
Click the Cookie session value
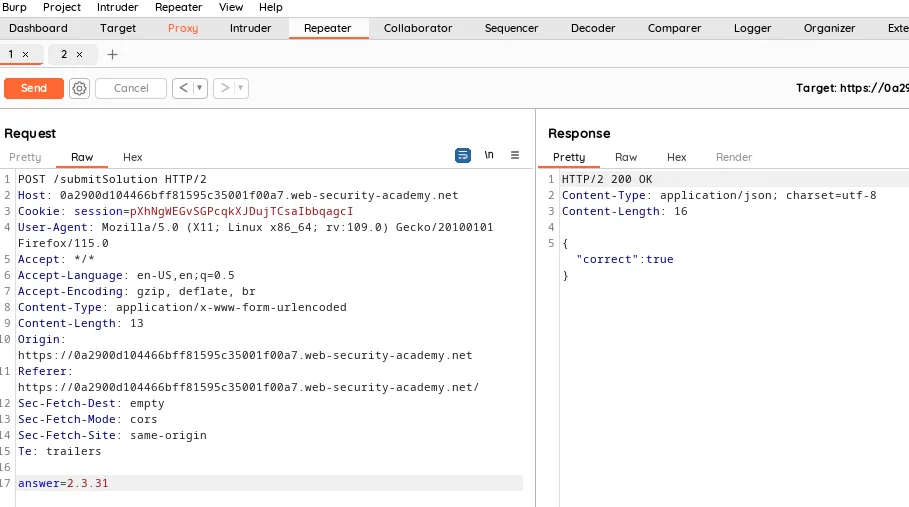(241, 211)
